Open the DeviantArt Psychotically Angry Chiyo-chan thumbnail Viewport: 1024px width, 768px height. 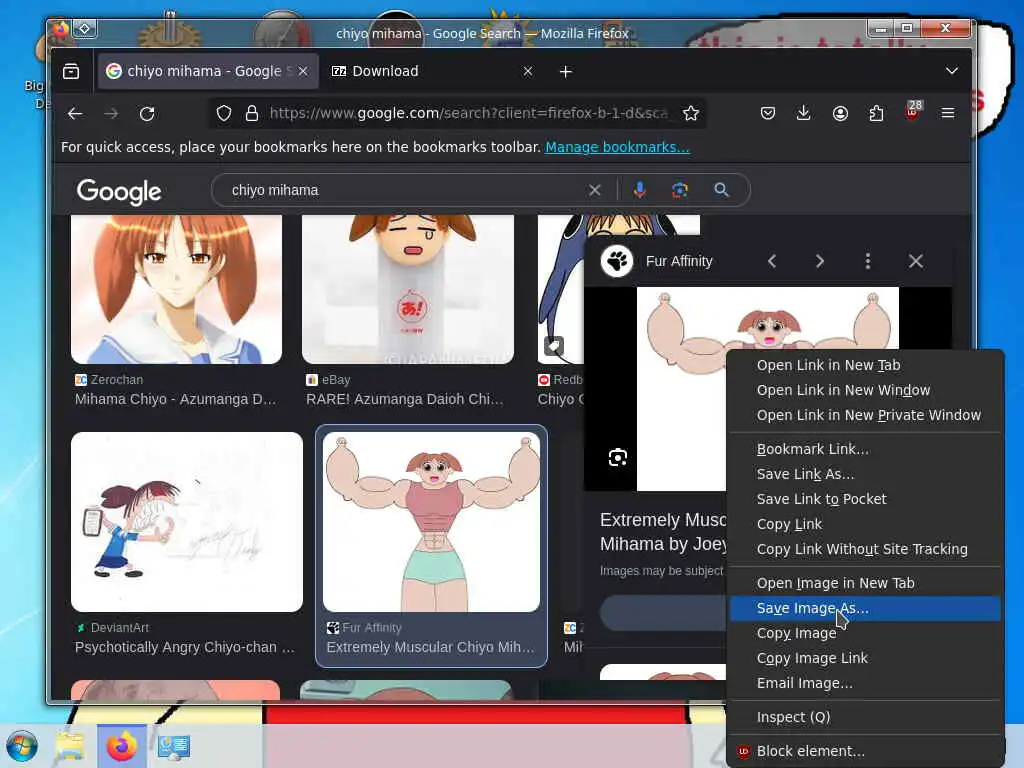(187, 522)
